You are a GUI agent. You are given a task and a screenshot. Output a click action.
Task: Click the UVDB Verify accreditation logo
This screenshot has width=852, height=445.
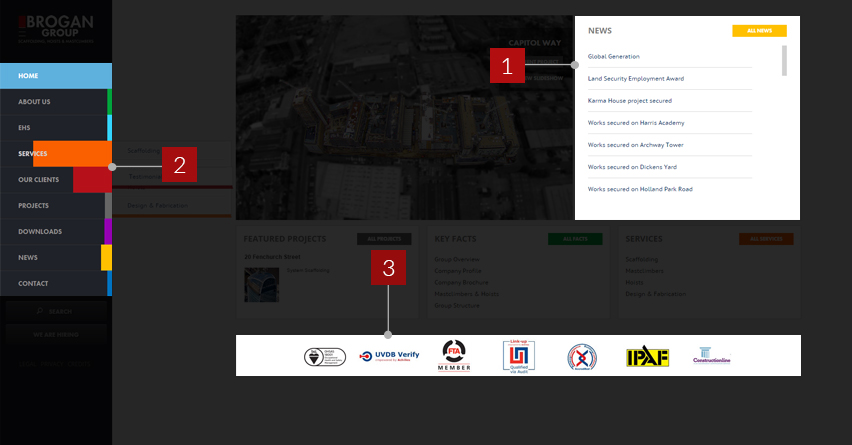(x=390, y=355)
